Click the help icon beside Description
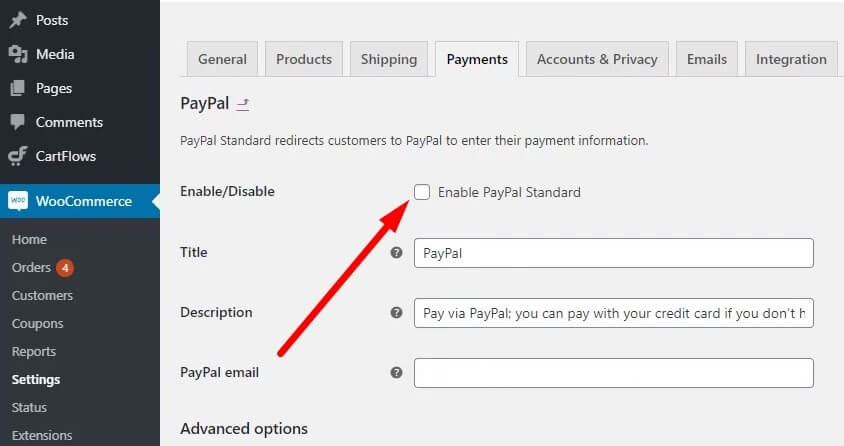The height and width of the screenshot is (446, 844). click(x=396, y=313)
